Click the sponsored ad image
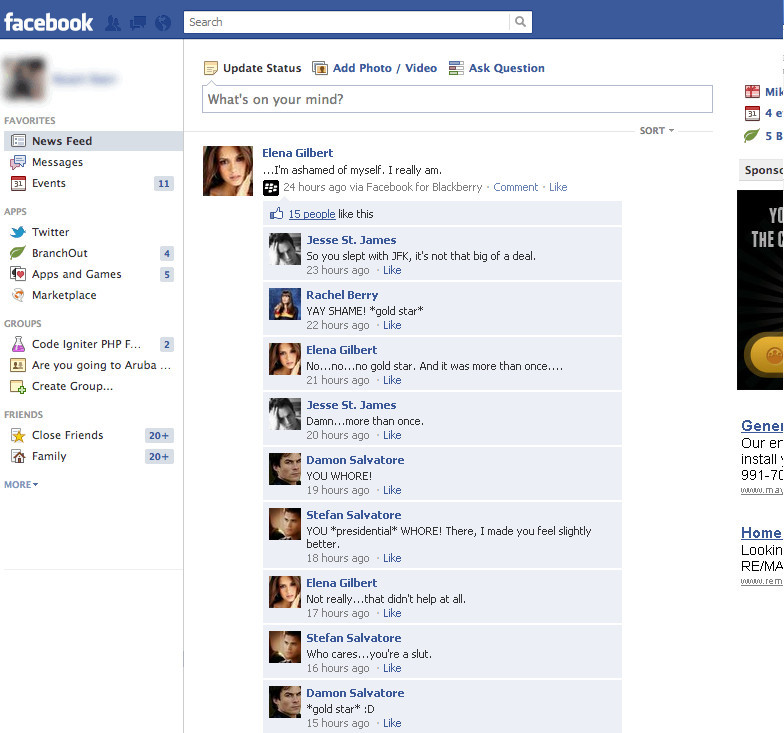The height and width of the screenshot is (733, 784). click(x=760, y=290)
